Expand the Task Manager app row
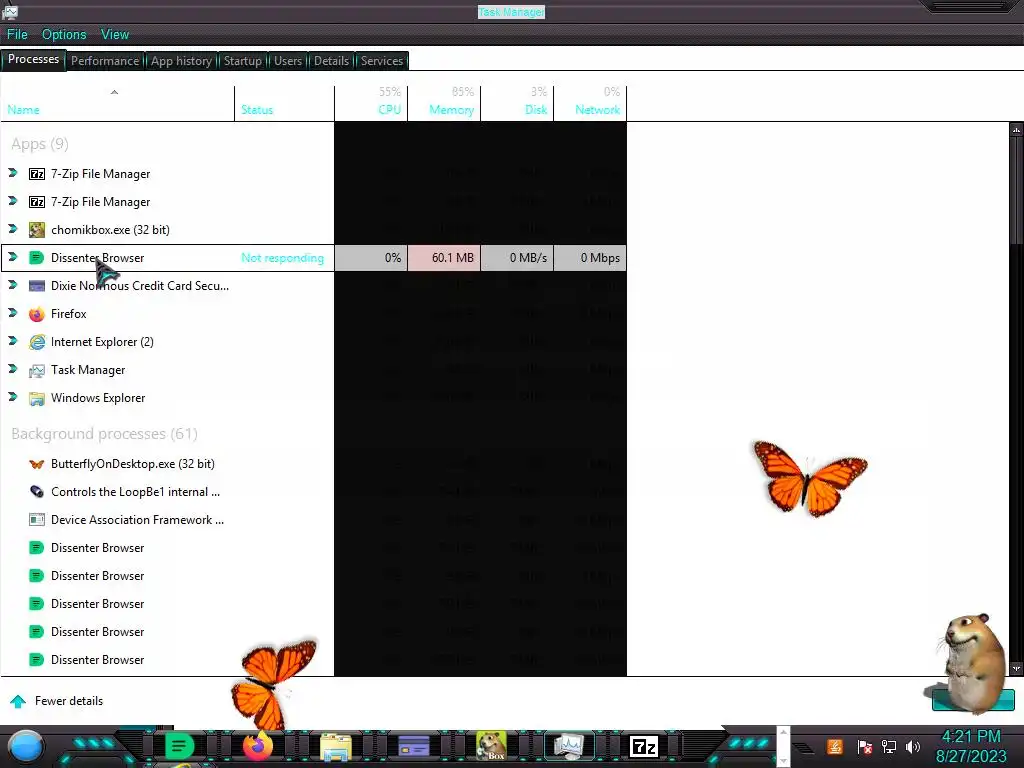The image size is (1024, 768). coord(12,369)
